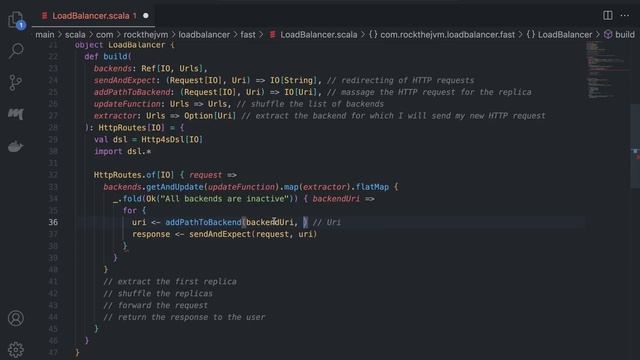Click the 'sendAndExpect' parameter name
The image size is (640, 360).
125,80
